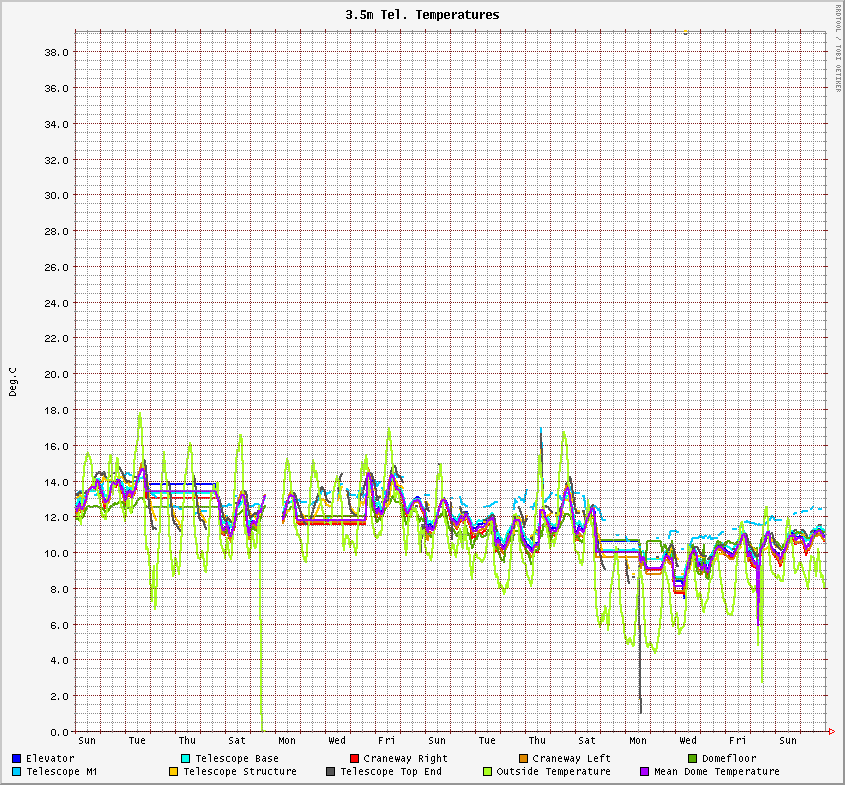Click the 'Outside Temperature' legend text

(x=554, y=772)
